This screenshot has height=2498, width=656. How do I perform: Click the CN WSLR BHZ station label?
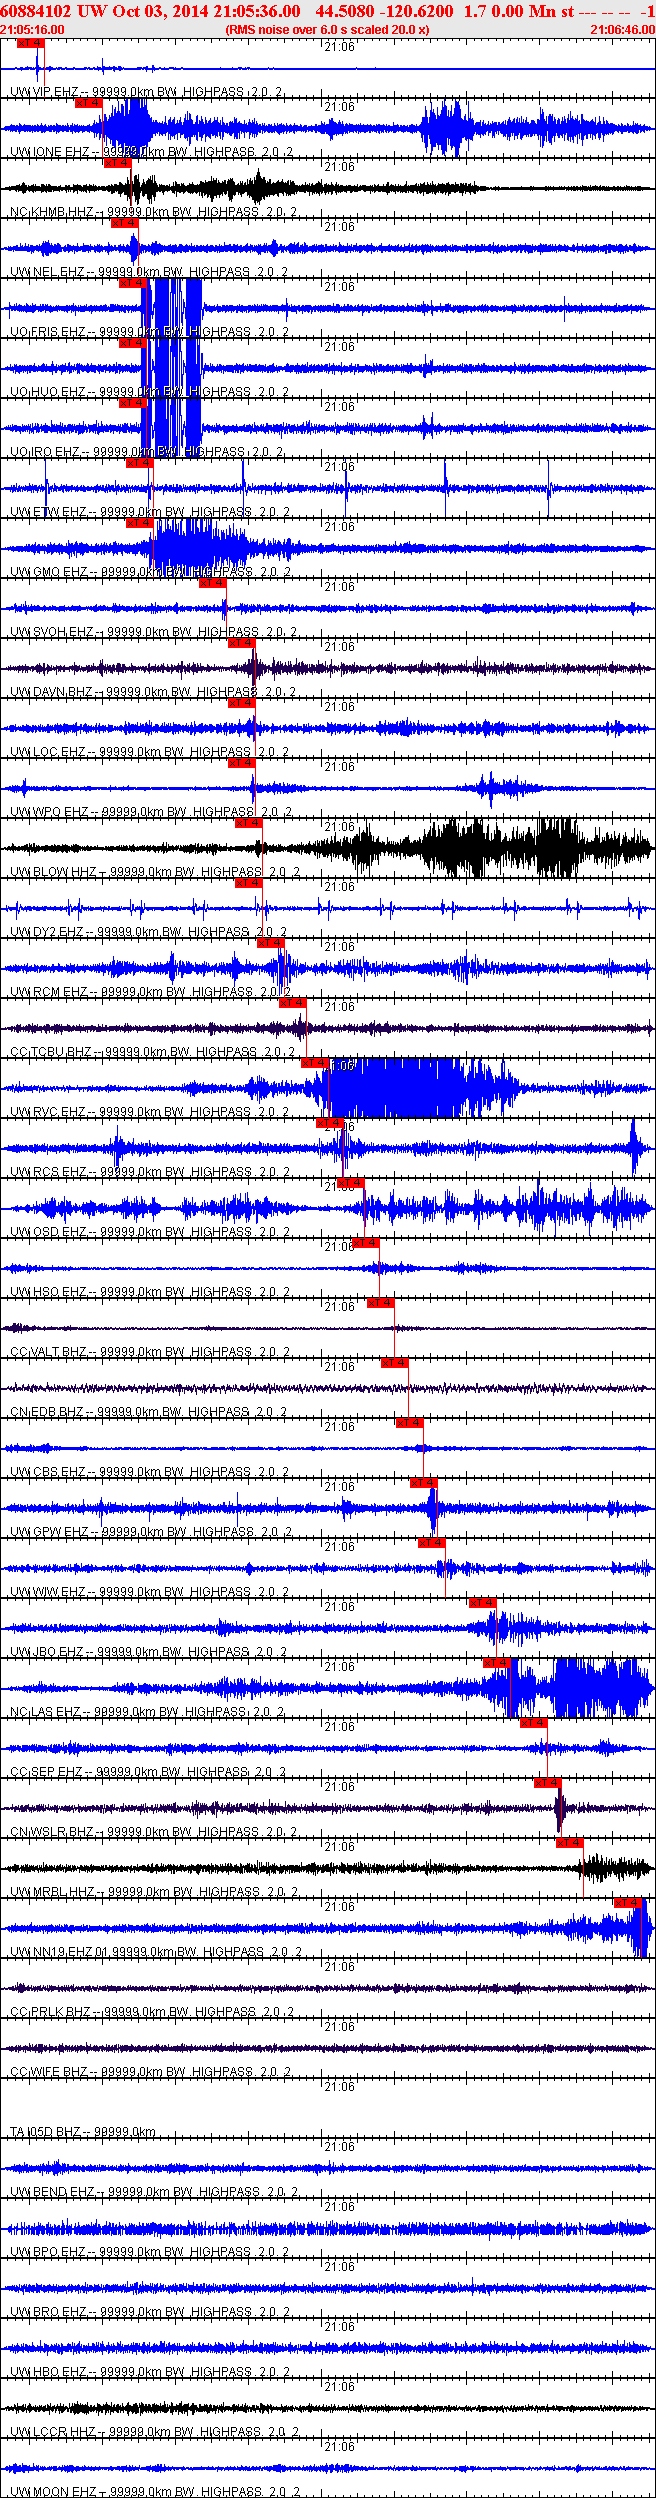pos(153,1832)
